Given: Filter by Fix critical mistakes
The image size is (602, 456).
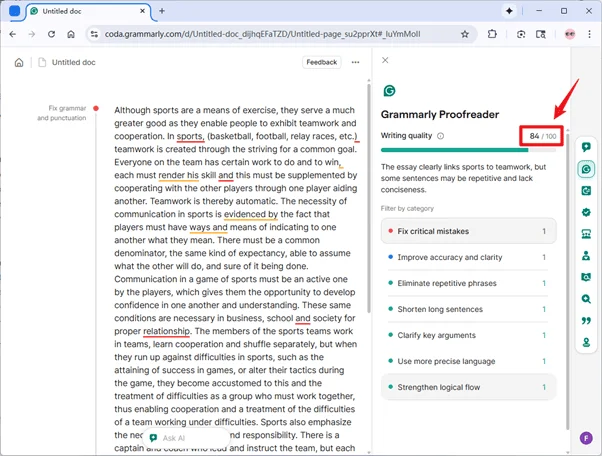Looking at the screenshot, I should coord(468,231).
